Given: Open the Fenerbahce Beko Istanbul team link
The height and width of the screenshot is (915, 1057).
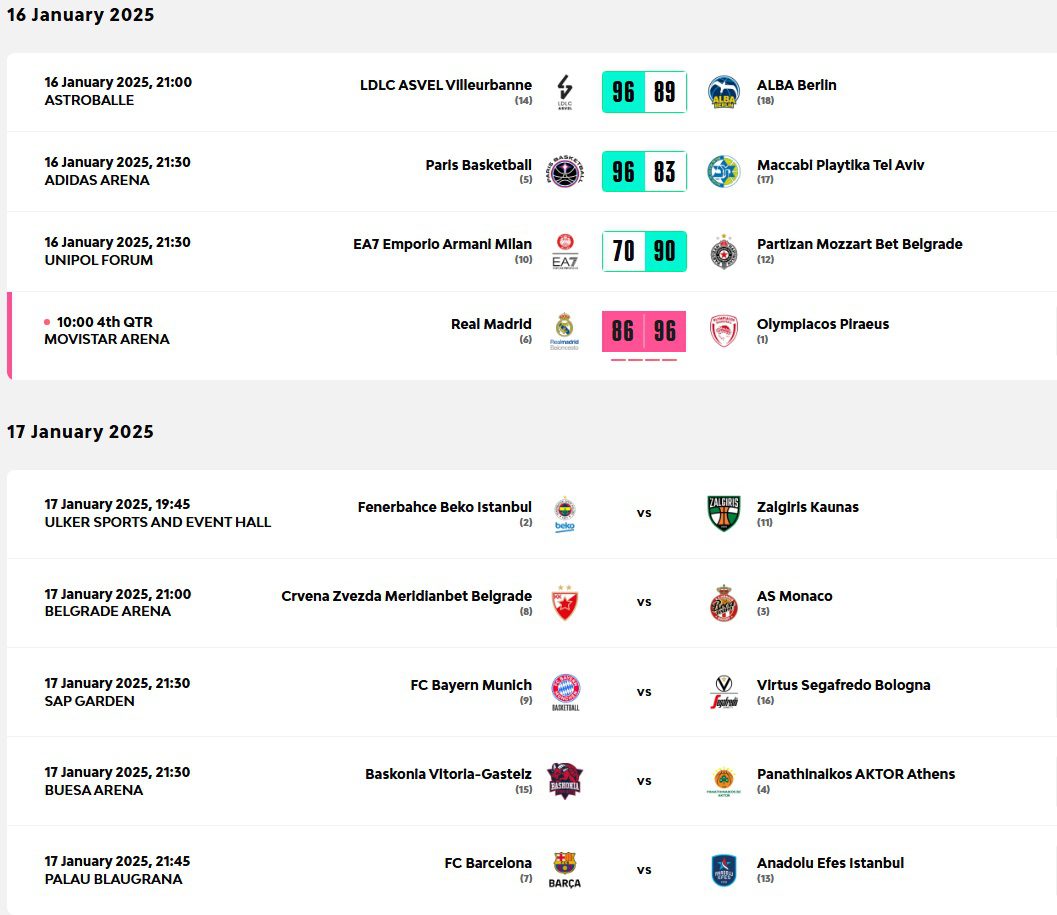Looking at the screenshot, I should click(445, 507).
